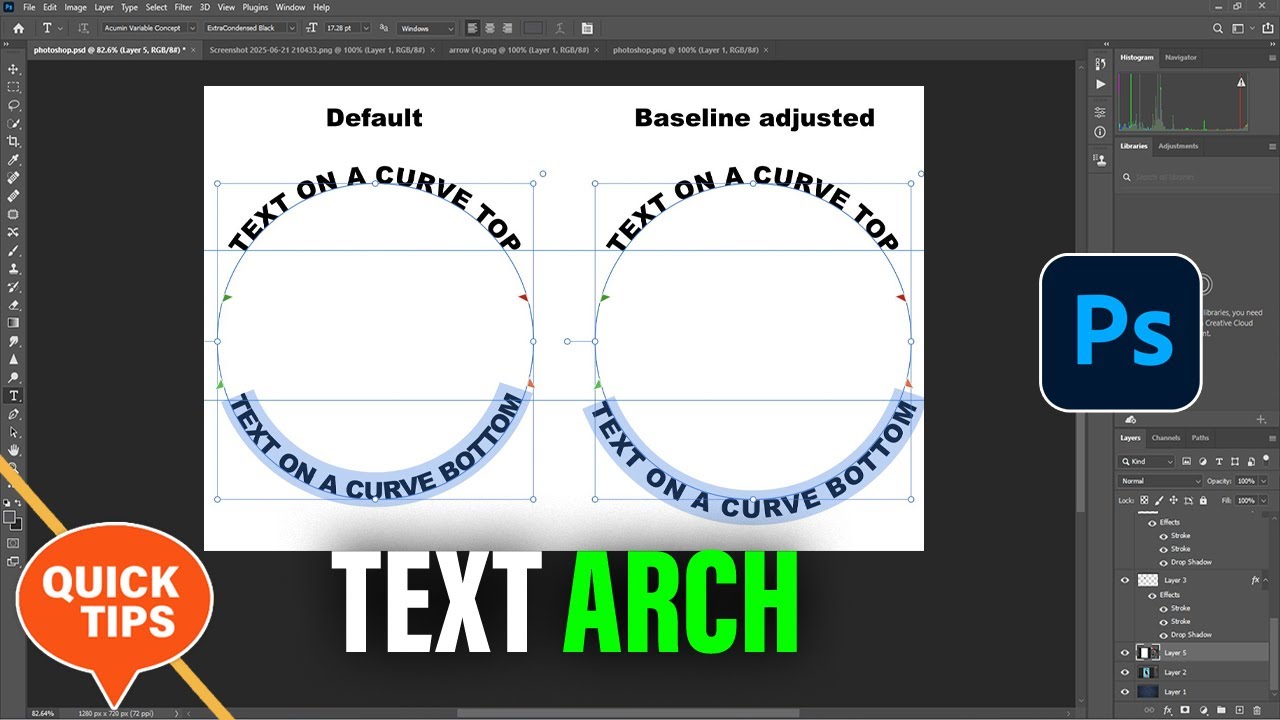Viewport: 1280px width, 720px height.
Task: Click the text color swatch in options bar
Action: click(535, 28)
